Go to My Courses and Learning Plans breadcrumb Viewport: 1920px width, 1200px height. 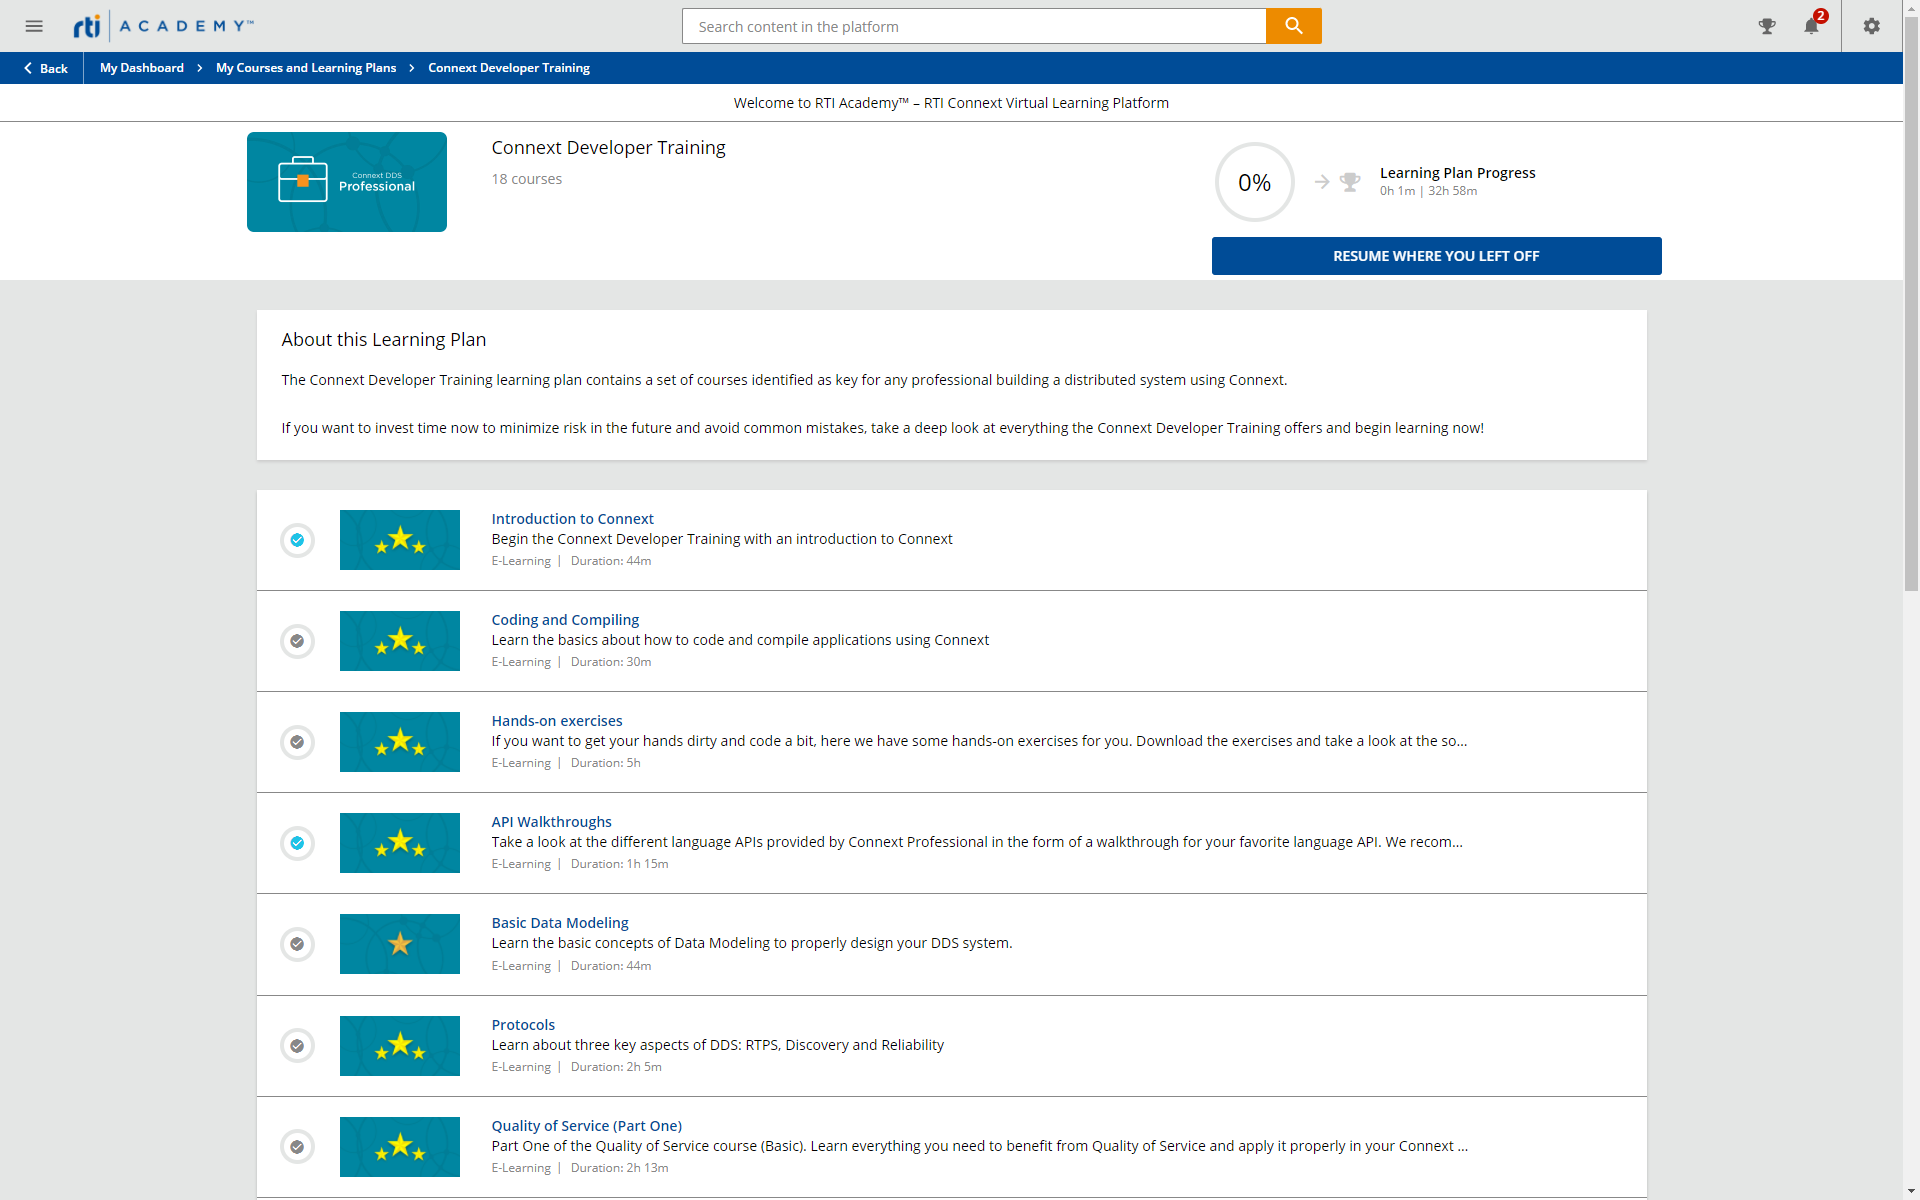[306, 68]
